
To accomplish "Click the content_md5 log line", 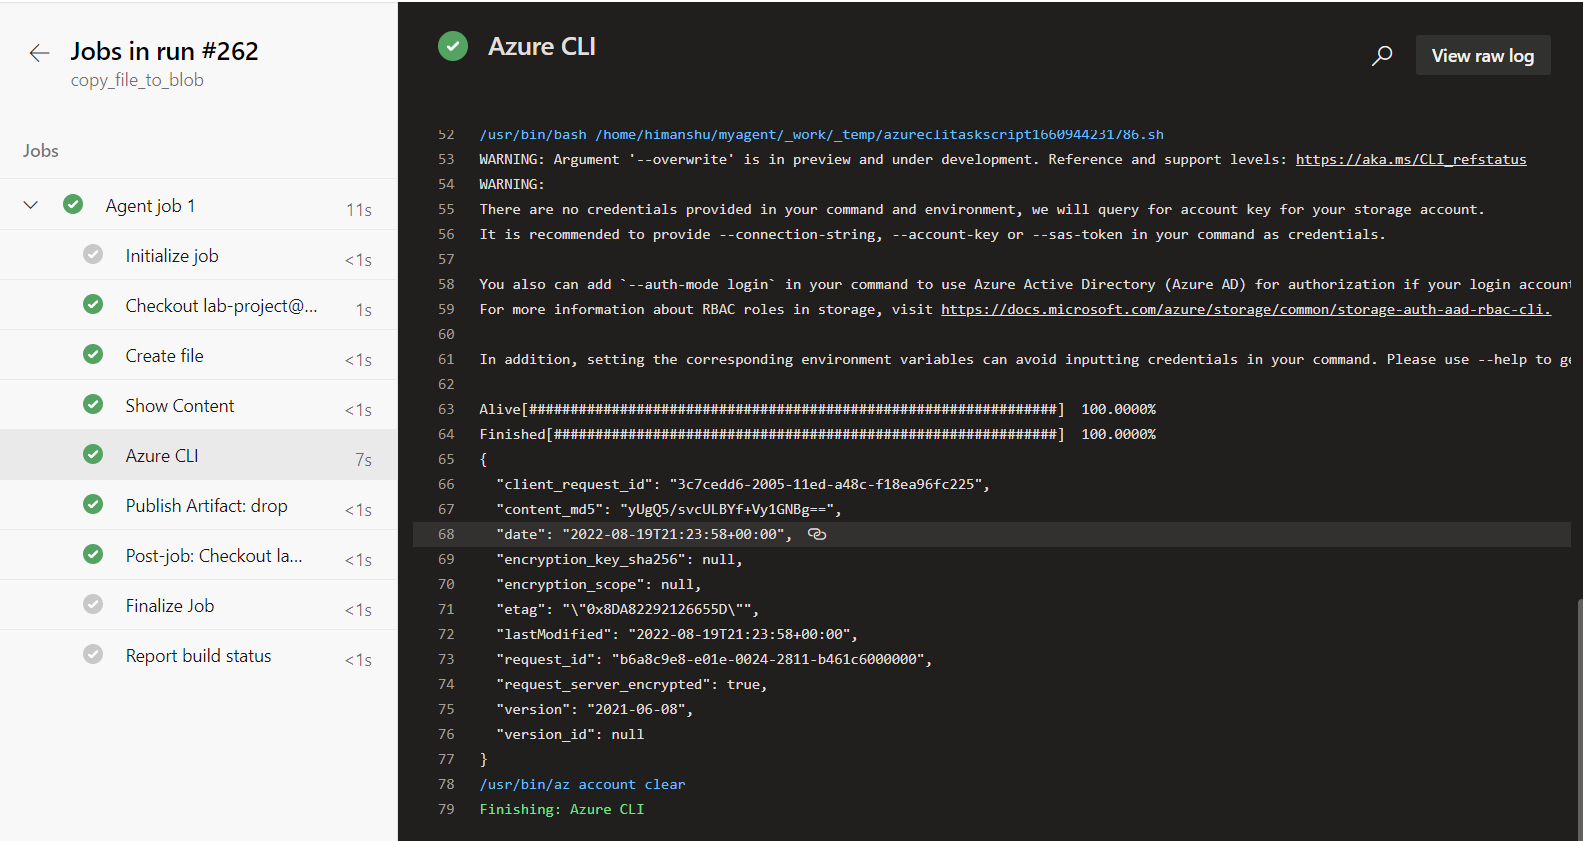I will click(669, 509).
